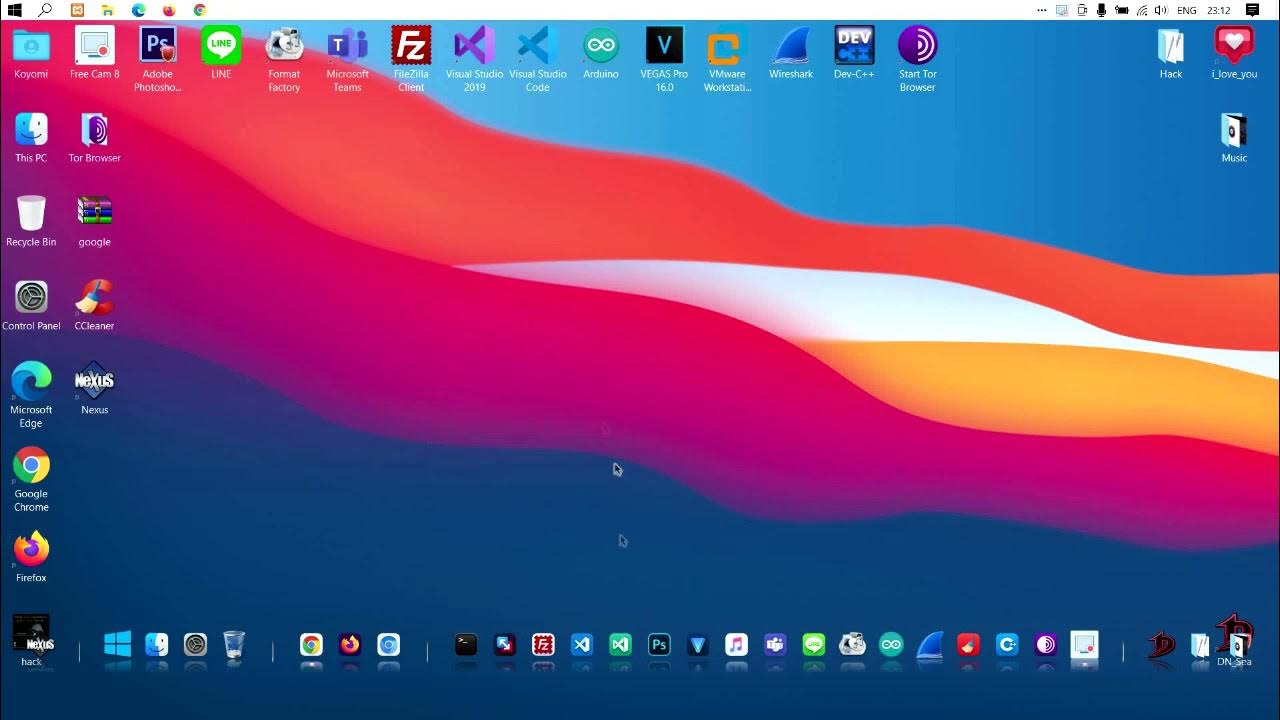
Task: Launch VMware Workstation desktop shortcut
Action: pos(727,59)
